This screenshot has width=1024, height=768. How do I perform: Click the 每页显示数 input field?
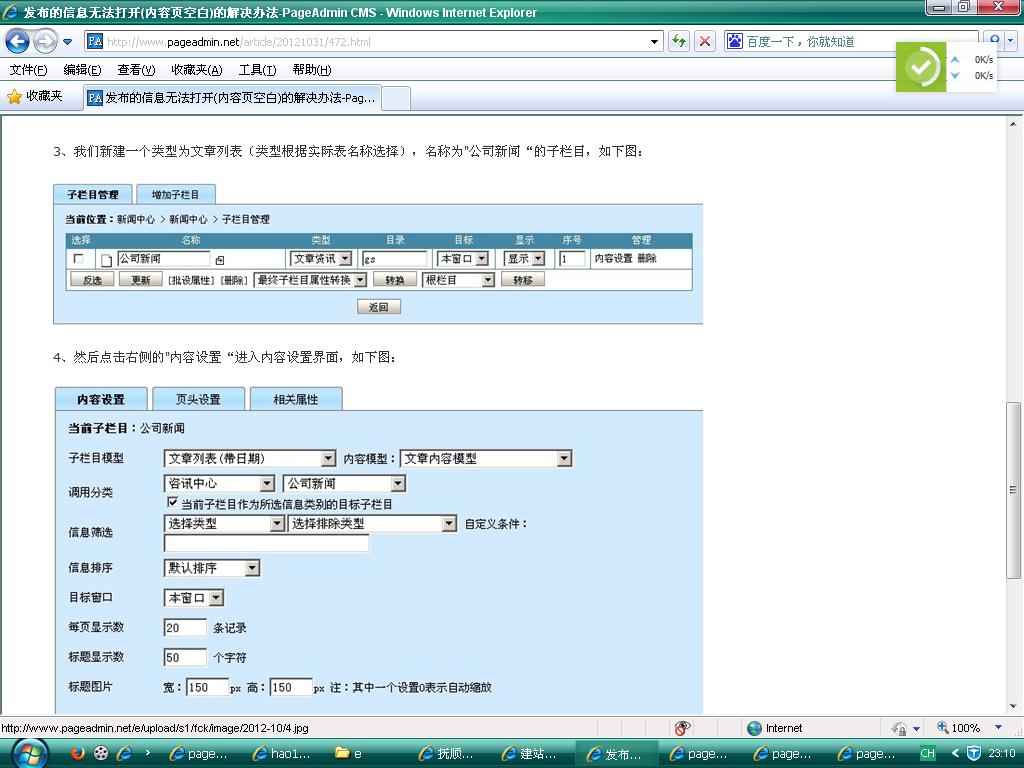tap(185, 628)
